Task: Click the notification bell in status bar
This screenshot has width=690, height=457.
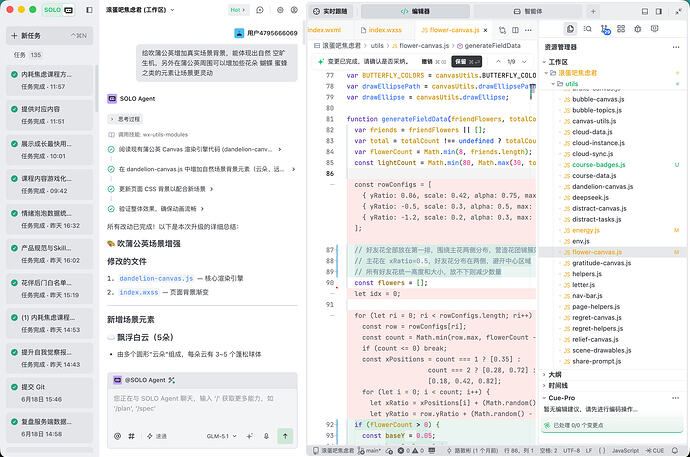Action: 675,450
